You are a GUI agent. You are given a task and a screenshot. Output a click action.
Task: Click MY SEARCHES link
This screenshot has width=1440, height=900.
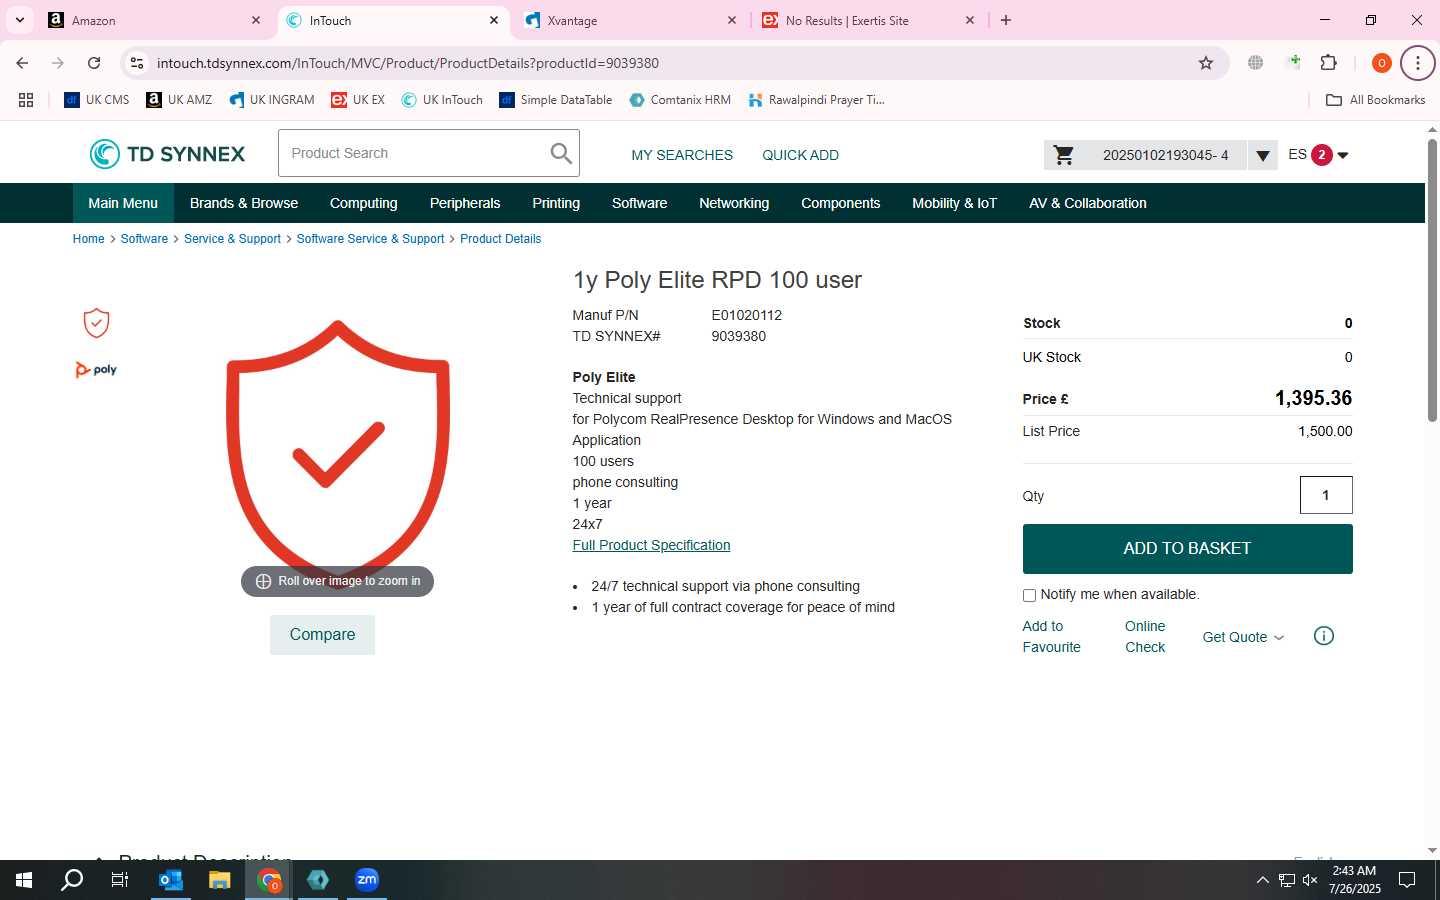pos(682,155)
